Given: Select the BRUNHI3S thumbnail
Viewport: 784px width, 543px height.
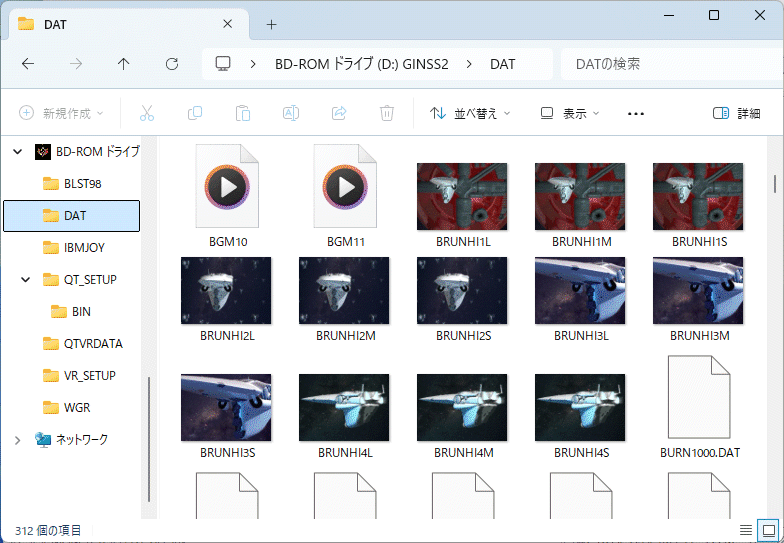Looking at the screenshot, I should point(226,408).
